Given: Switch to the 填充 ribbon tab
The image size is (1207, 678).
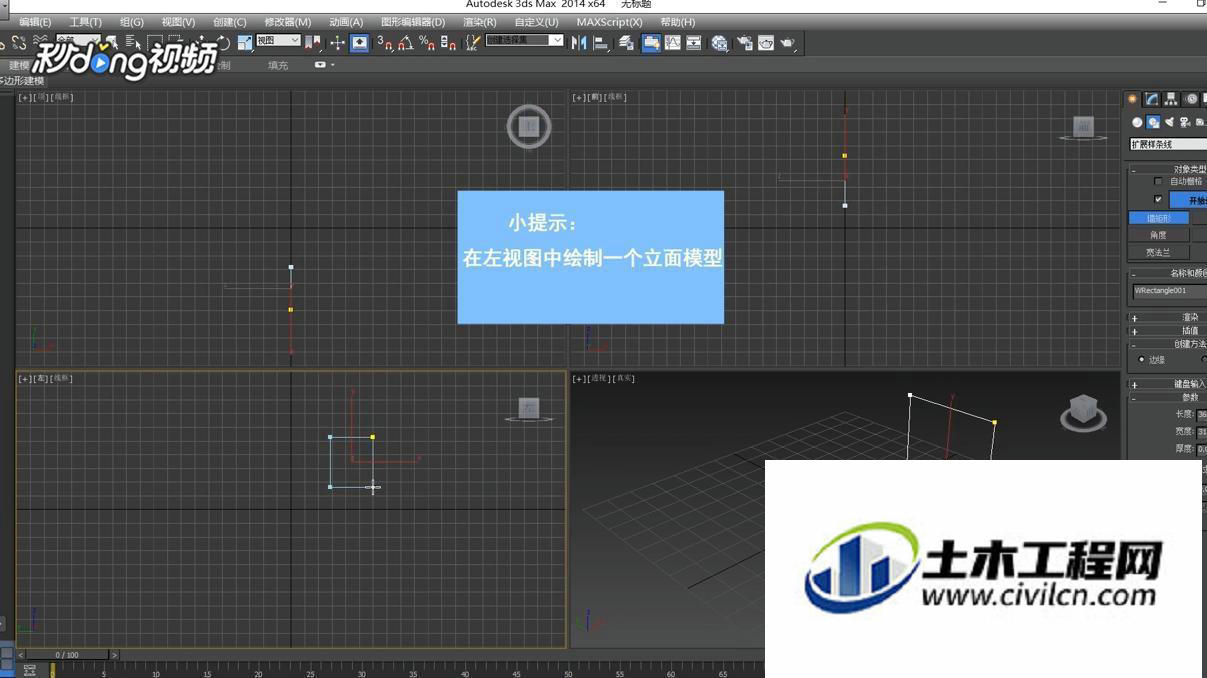Looking at the screenshot, I should [278, 65].
